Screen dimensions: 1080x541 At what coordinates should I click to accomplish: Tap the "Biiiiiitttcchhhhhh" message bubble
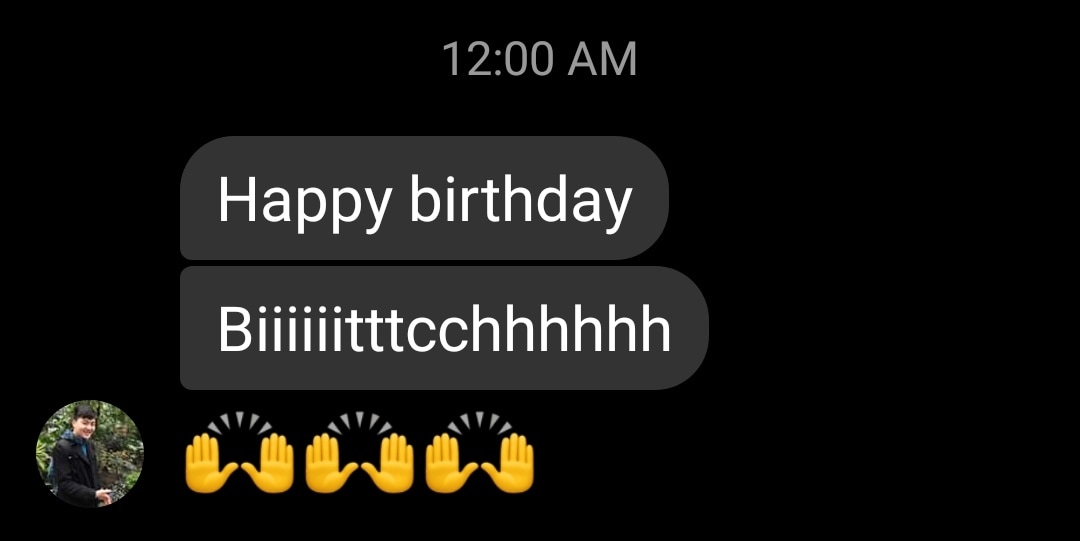coord(444,328)
